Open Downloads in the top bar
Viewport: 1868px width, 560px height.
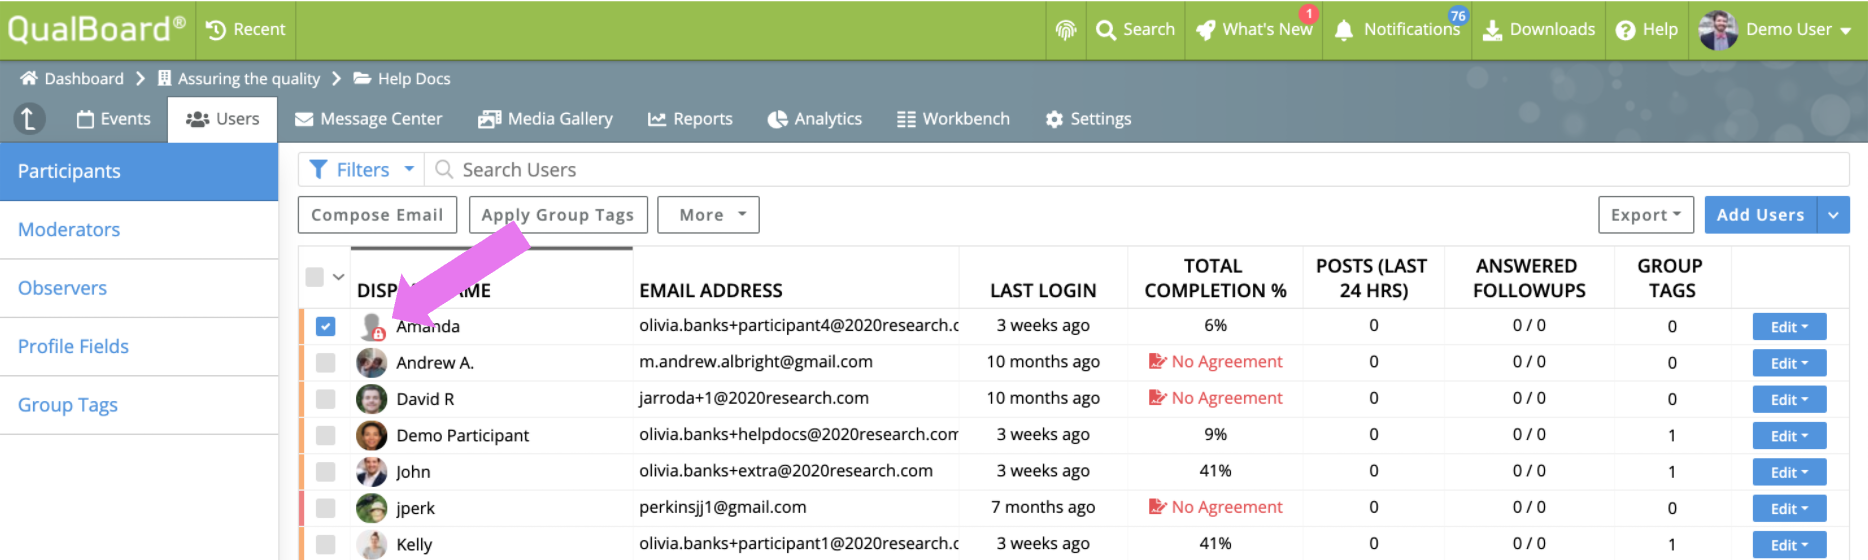click(x=1539, y=30)
